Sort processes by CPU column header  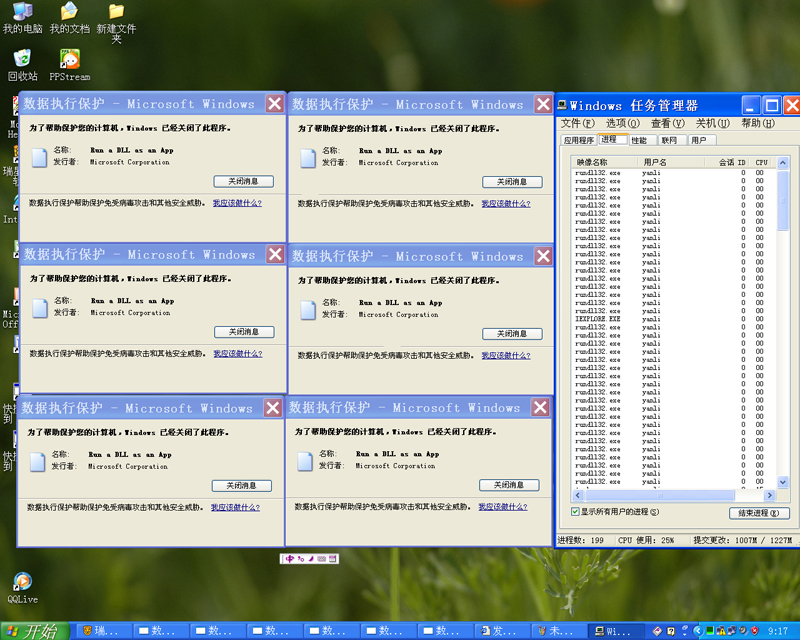coord(761,162)
